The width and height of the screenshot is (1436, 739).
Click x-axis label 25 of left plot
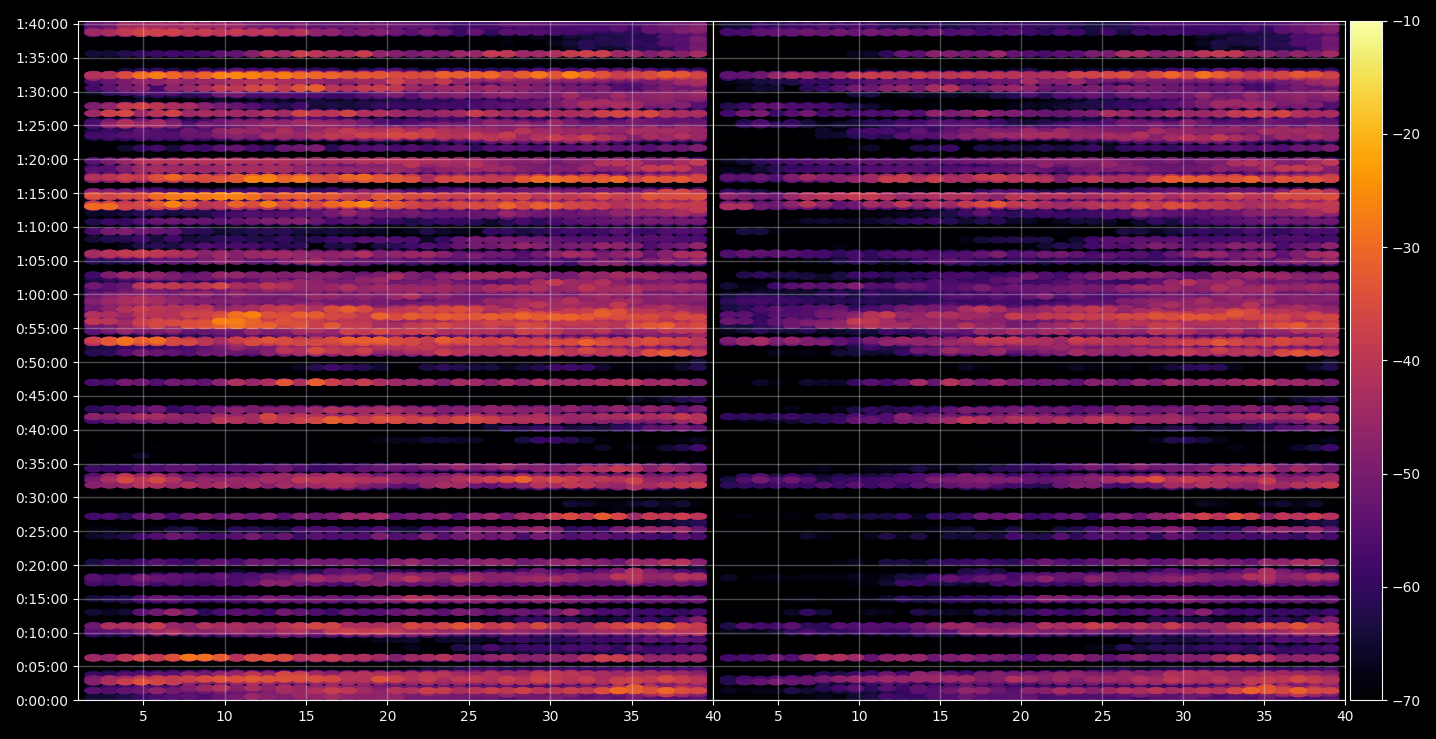469,716
